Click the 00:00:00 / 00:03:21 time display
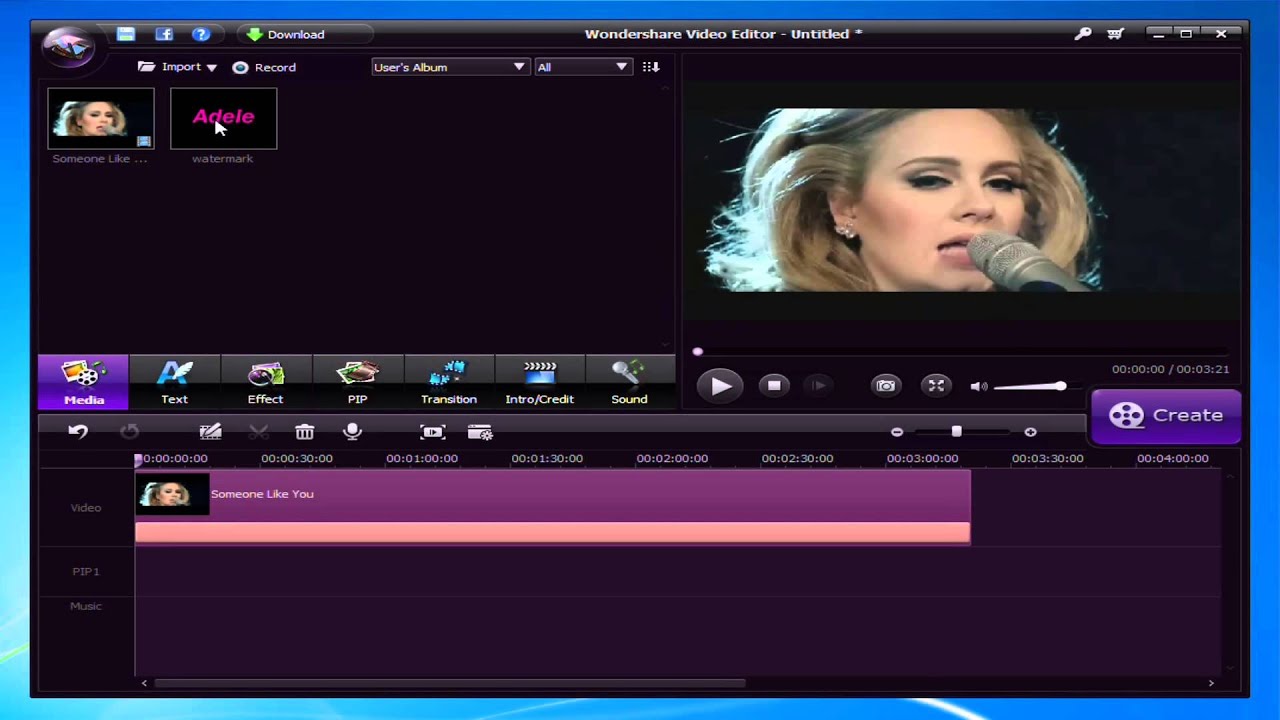The width and height of the screenshot is (1280, 720). pyautogui.click(x=1170, y=369)
